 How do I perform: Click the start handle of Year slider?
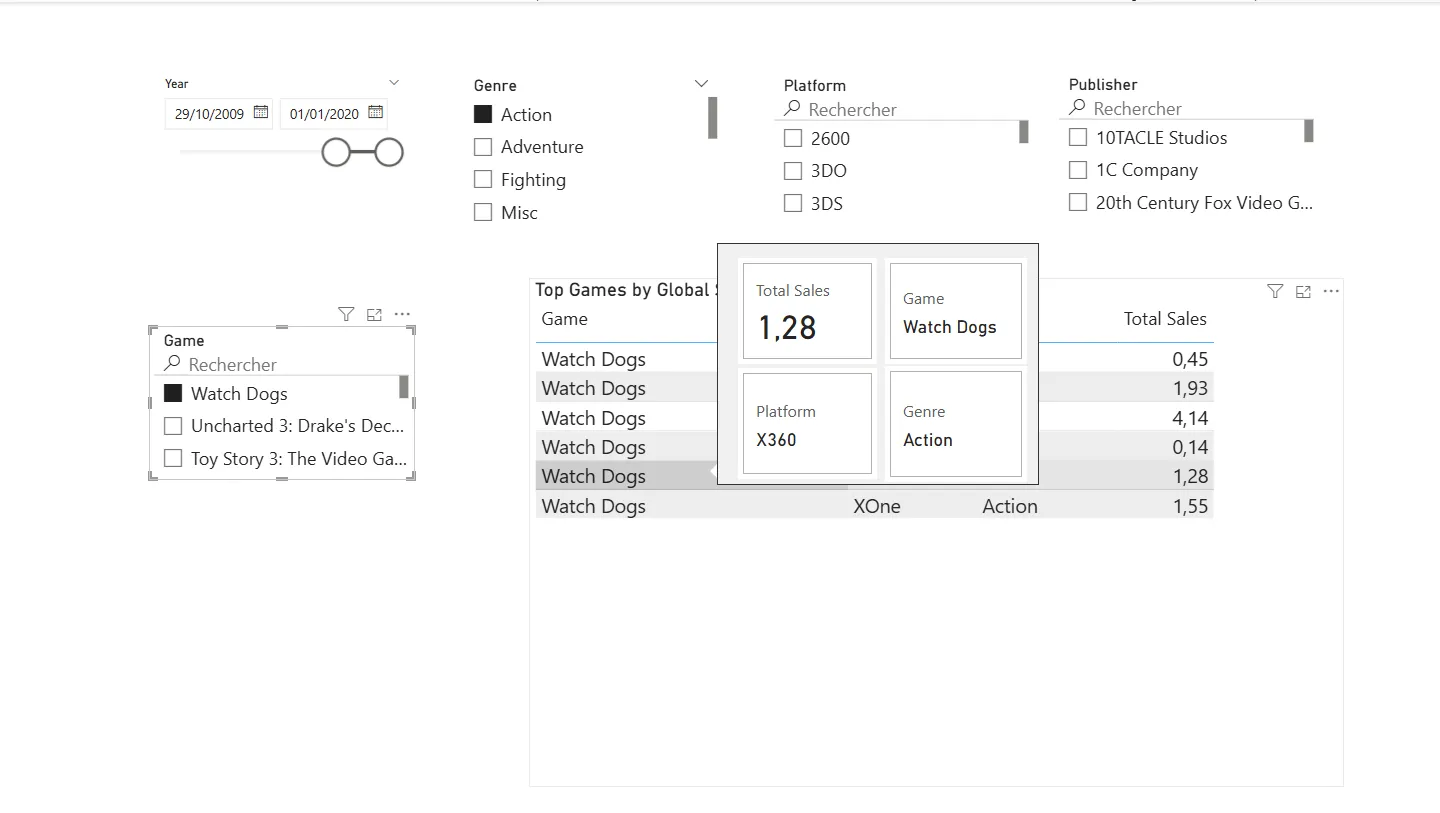tap(336, 152)
